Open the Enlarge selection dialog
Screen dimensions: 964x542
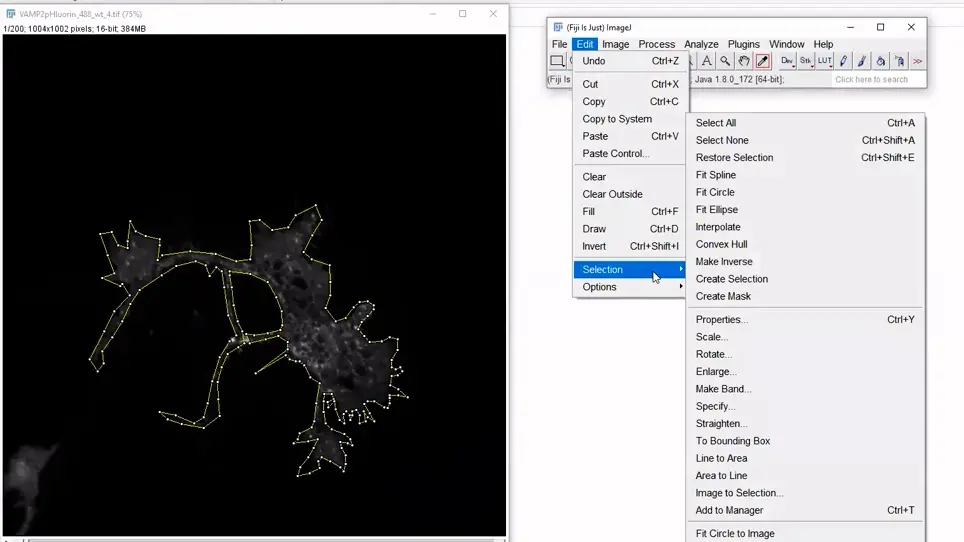click(805, 371)
